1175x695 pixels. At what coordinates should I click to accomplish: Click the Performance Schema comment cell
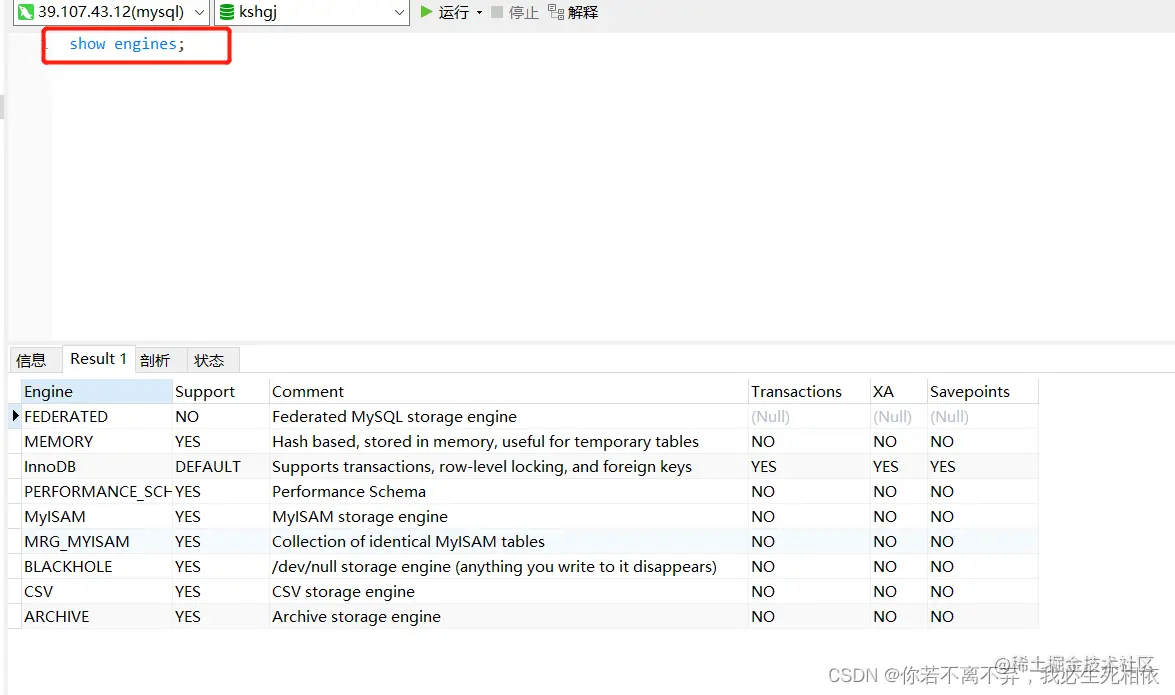(x=509, y=492)
